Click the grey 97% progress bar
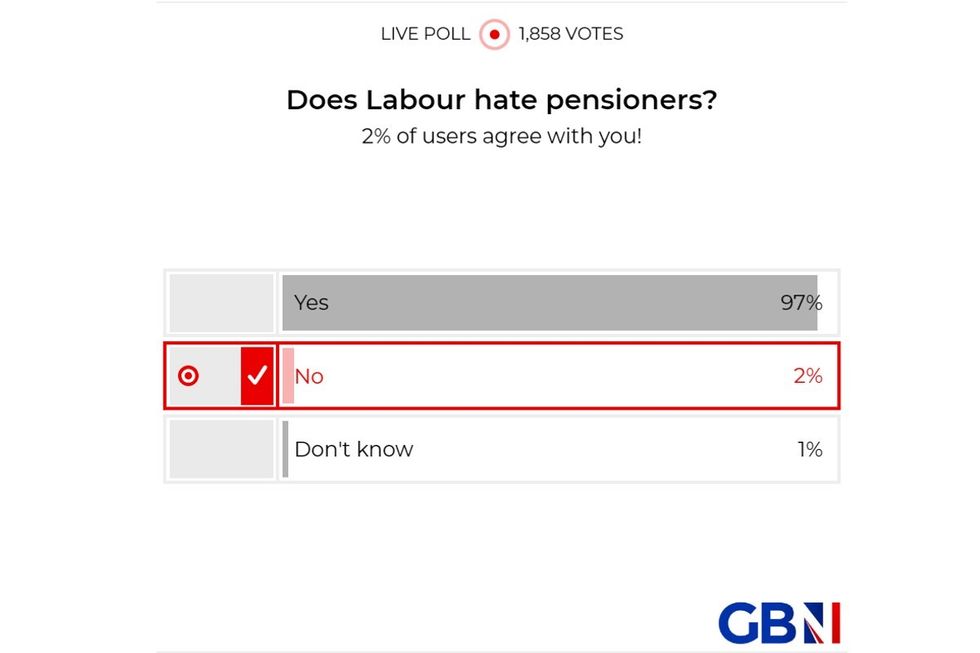The height and width of the screenshot is (653, 980). [x=550, y=302]
